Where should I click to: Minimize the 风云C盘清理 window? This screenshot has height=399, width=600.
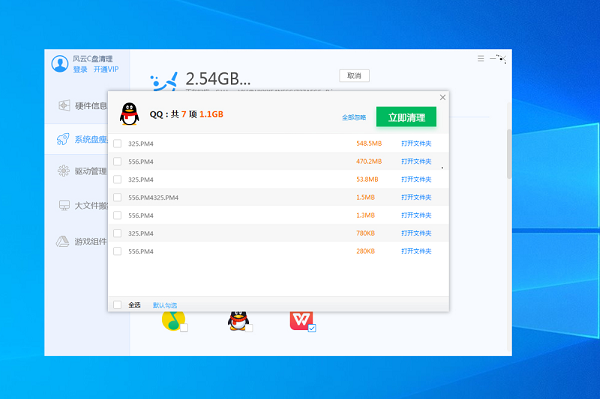click(493, 59)
